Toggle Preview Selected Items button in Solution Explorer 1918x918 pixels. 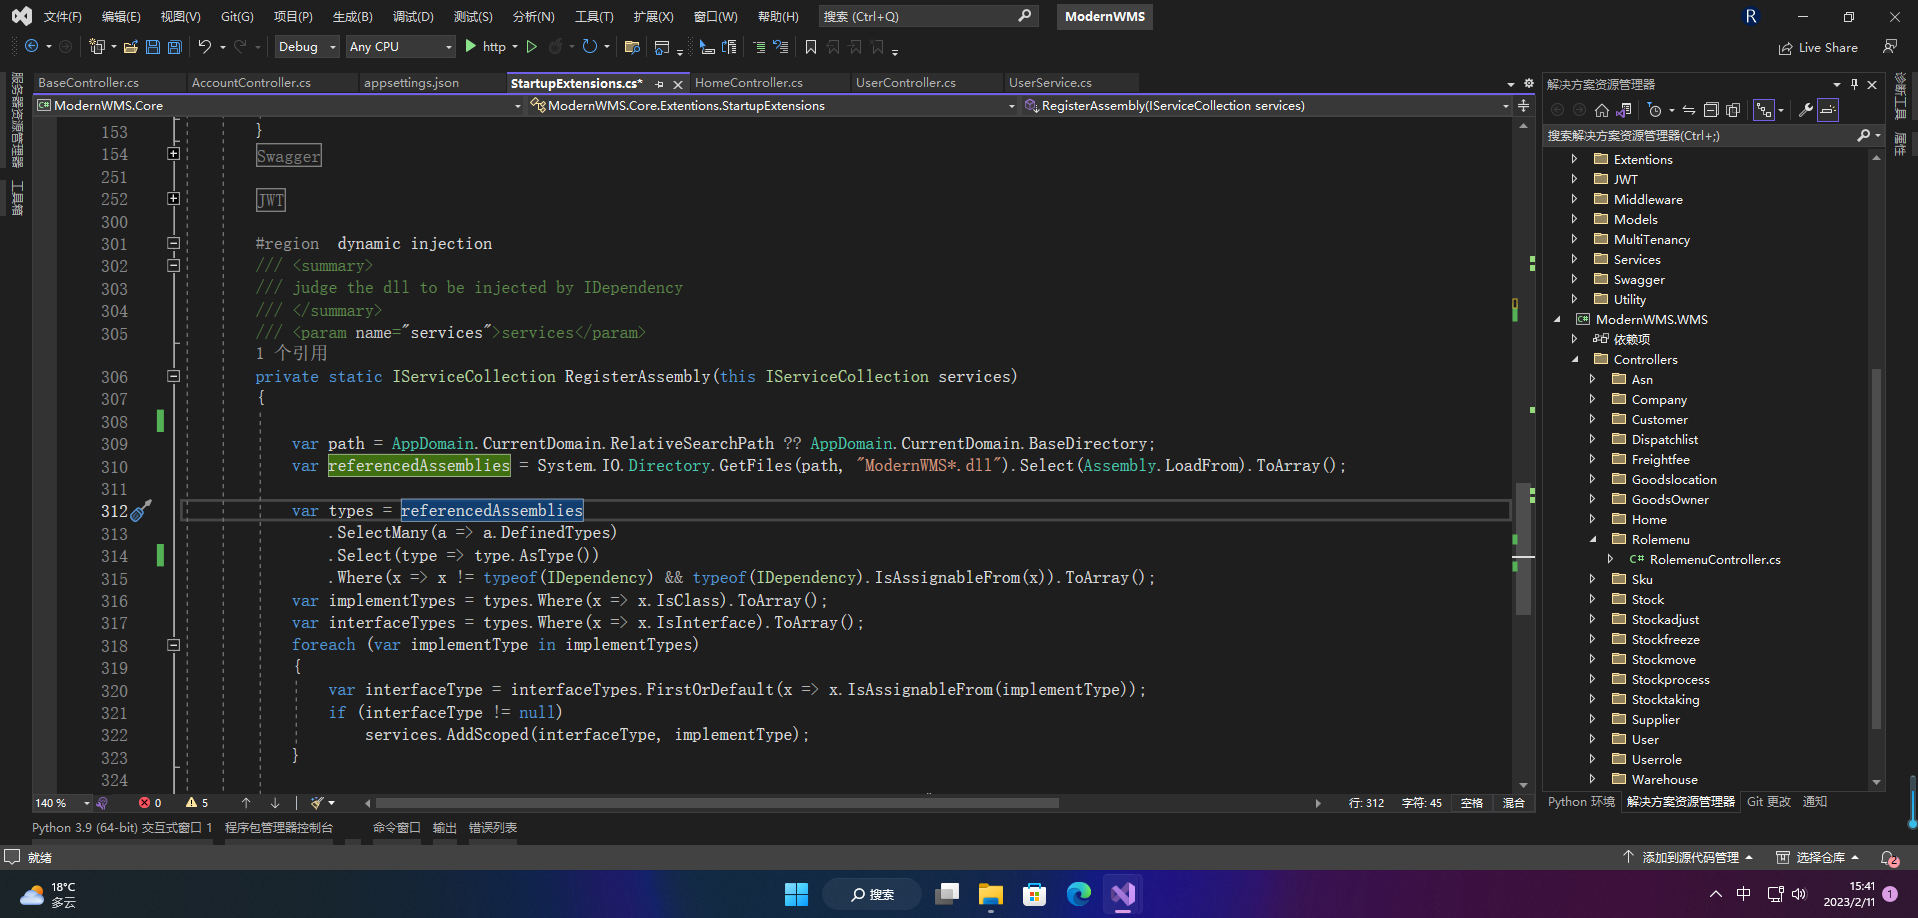click(x=1828, y=110)
